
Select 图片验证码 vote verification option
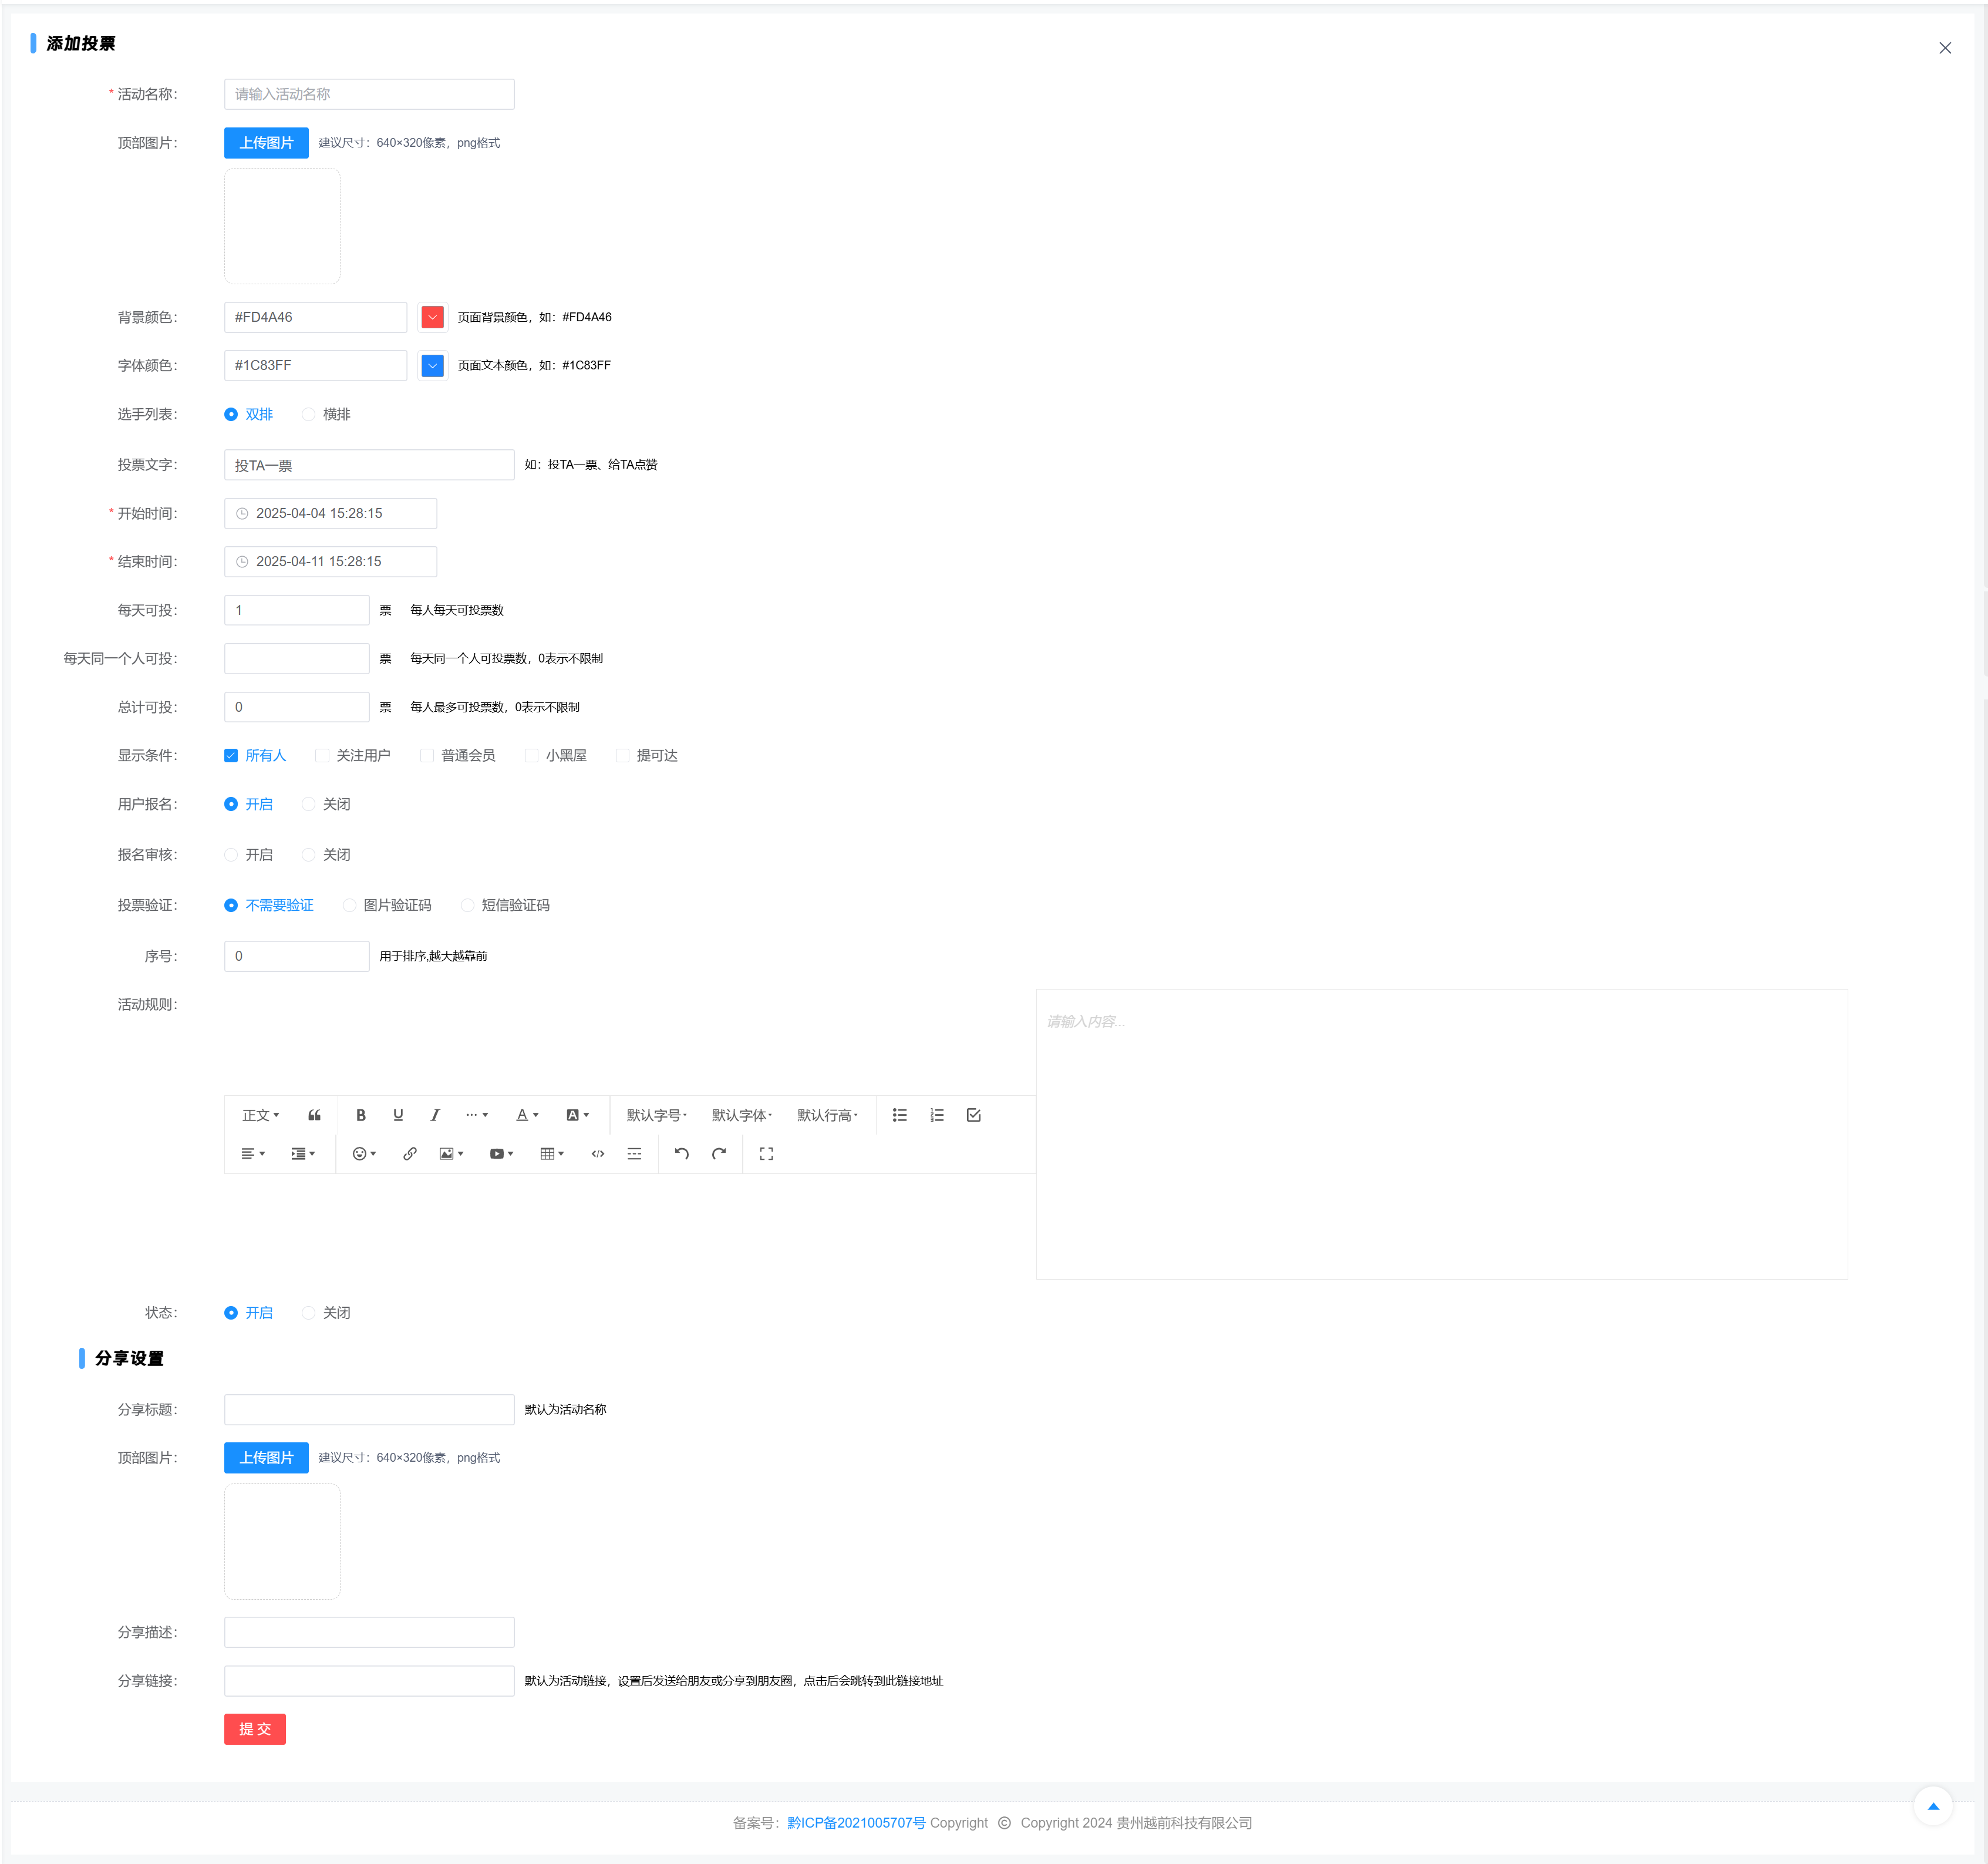point(349,906)
